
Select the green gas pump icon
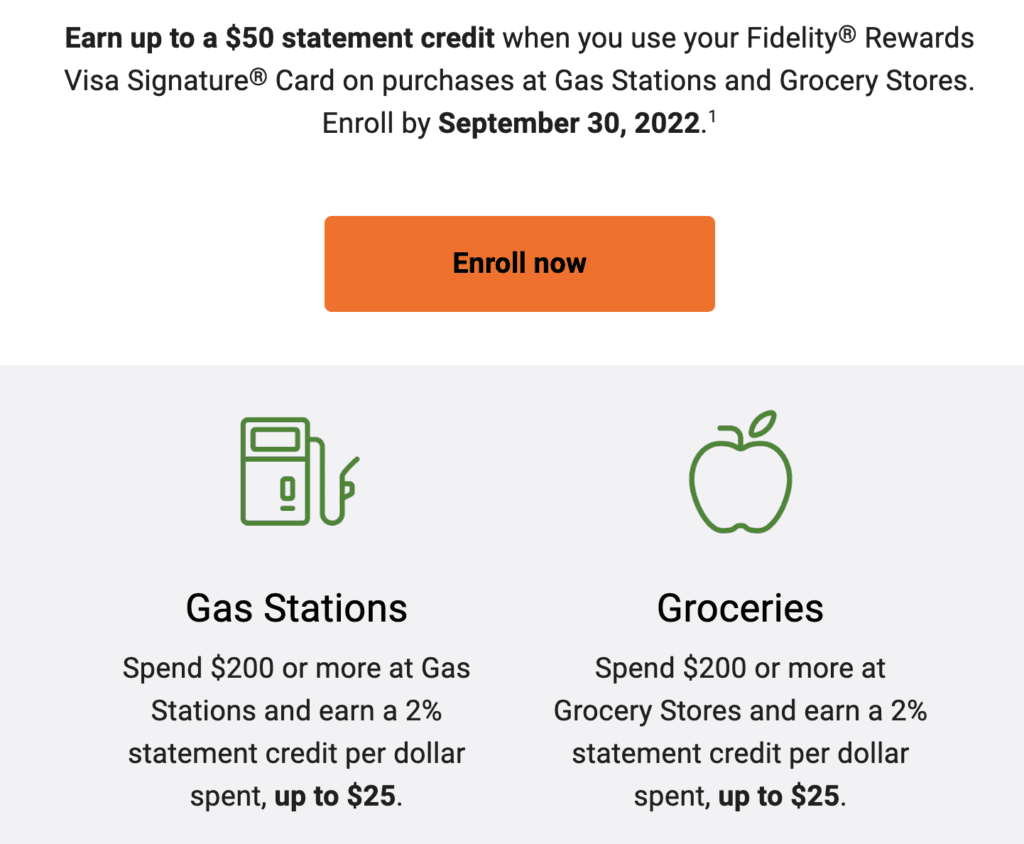[300, 471]
